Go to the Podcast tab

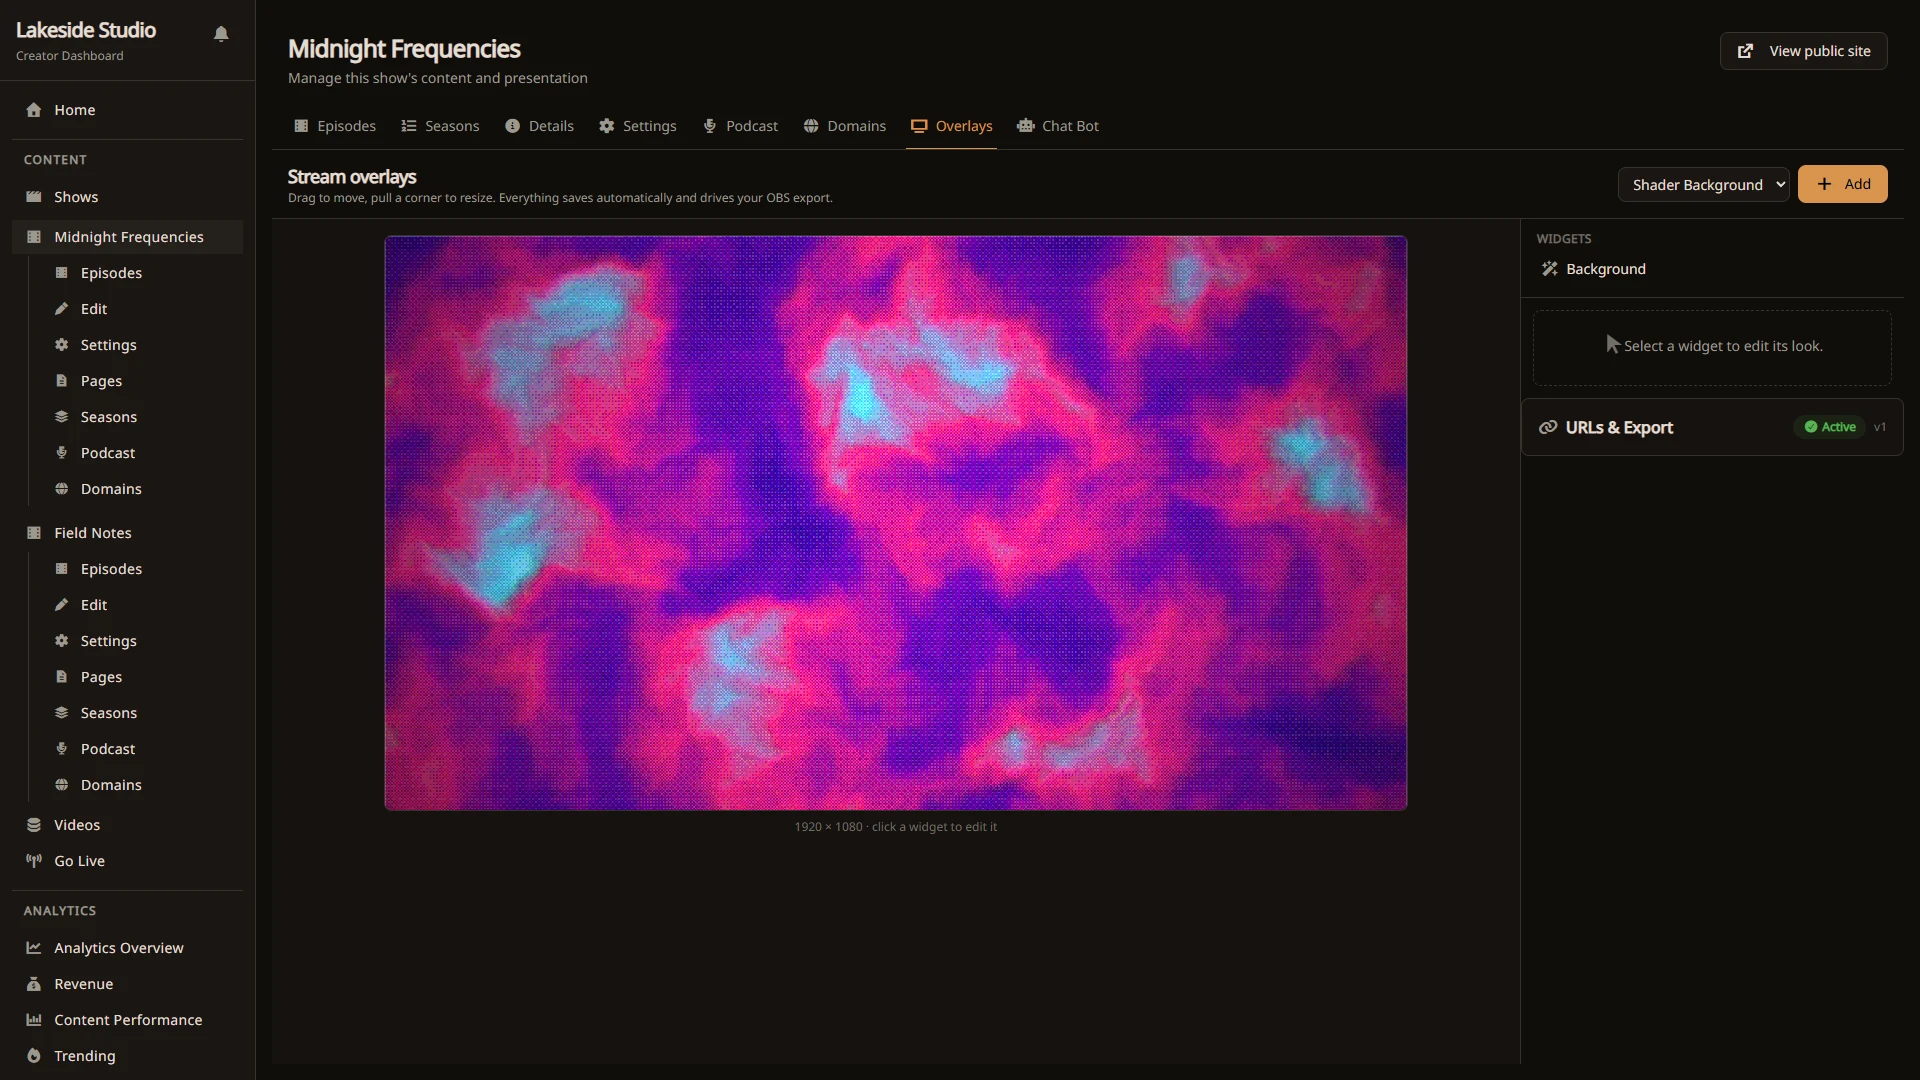pyautogui.click(x=740, y=126)
